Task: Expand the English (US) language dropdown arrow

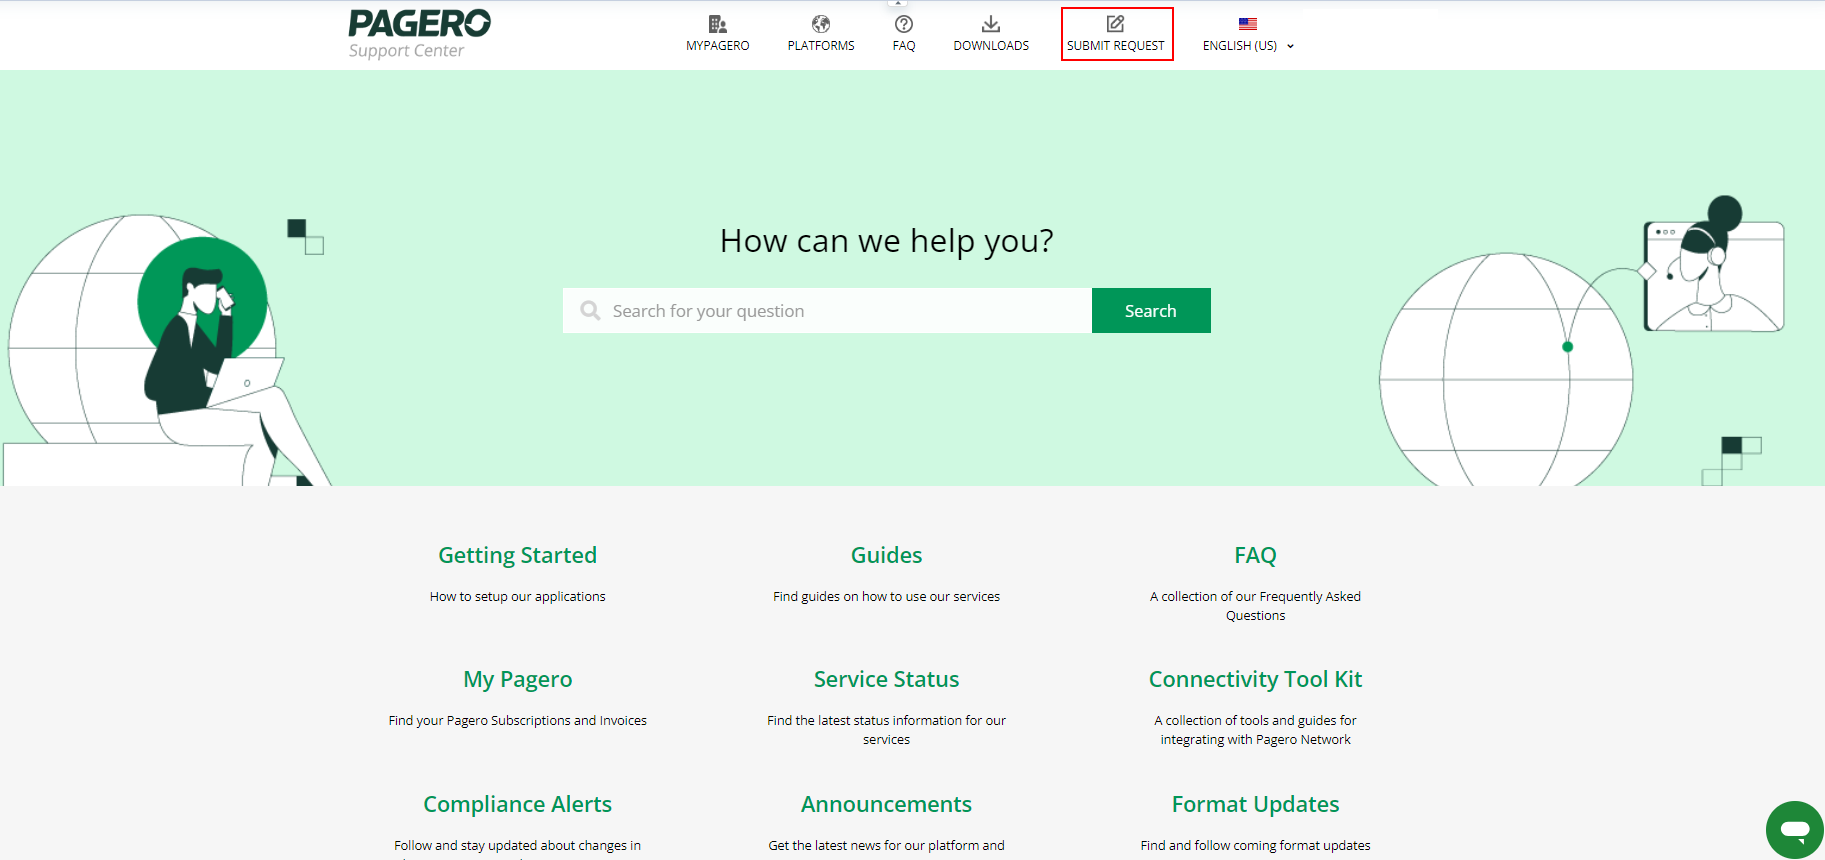Action: click(1290, 46)
